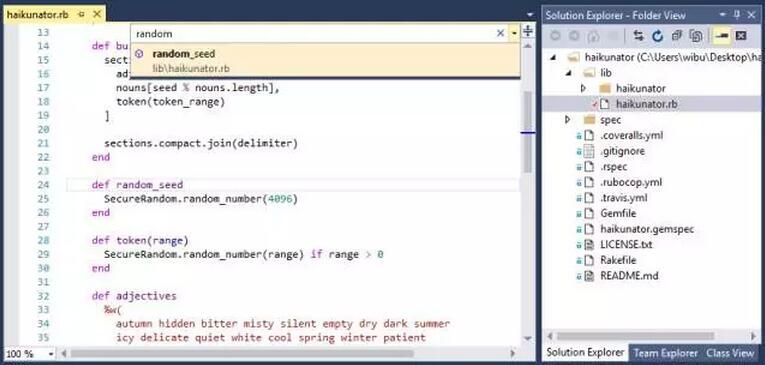The width and height of the screenshot is (765, 365).
Task: Toggle auto-hide pin on Solution Explorer
Action: 737,15
